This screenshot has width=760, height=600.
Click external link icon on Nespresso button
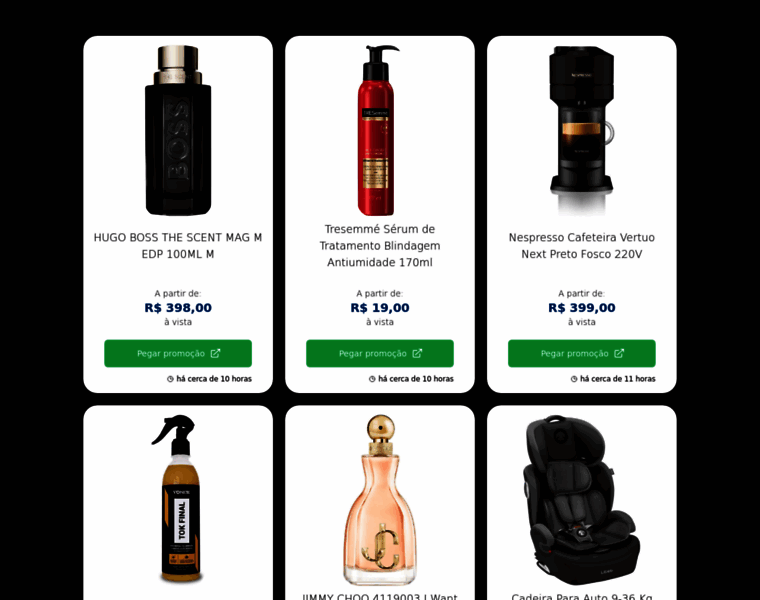[619, 353]
